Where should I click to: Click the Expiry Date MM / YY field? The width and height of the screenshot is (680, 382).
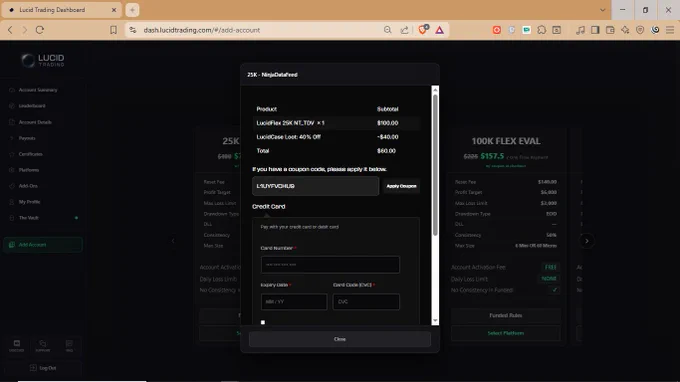(294, 302)
